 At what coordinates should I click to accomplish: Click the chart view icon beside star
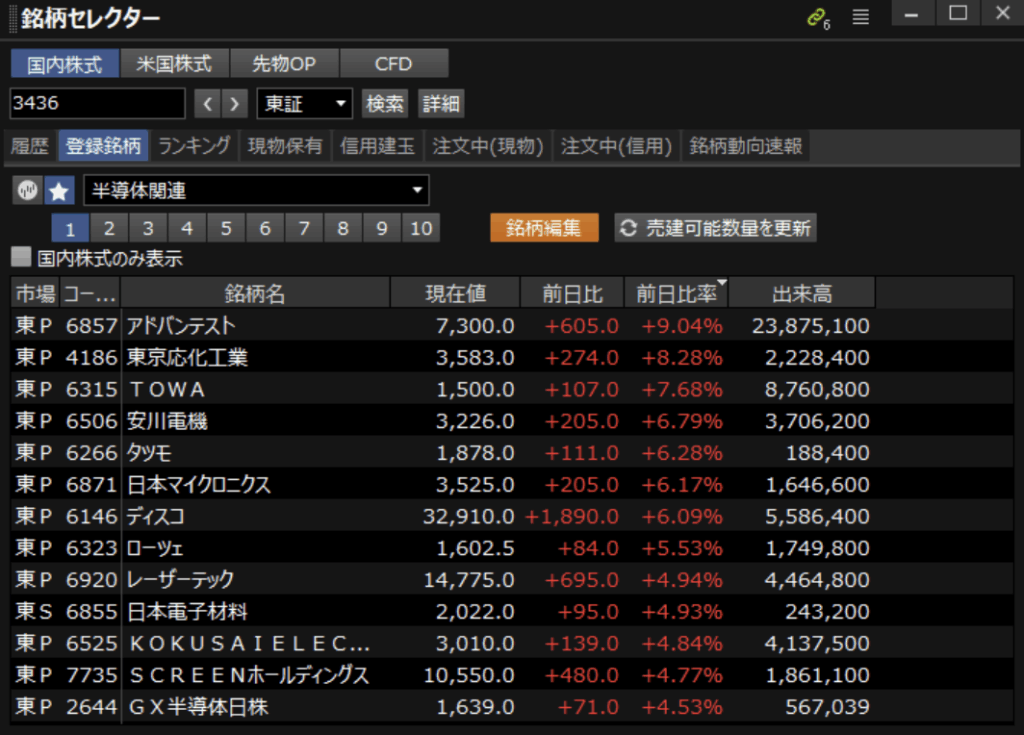tap(27, 191)
